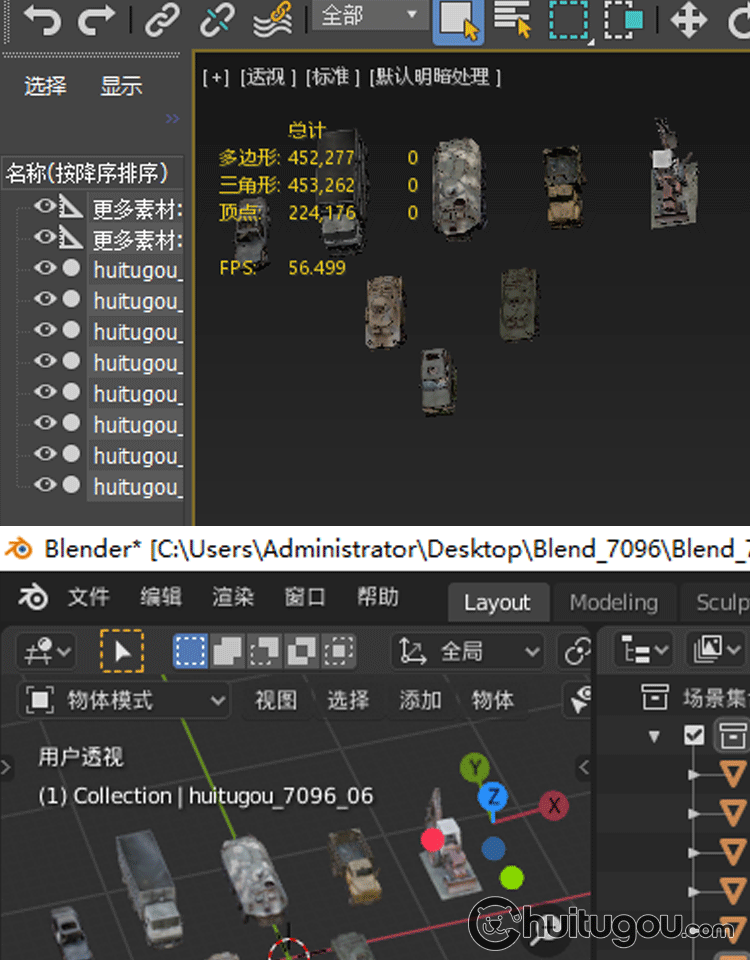Uncheck the Collection checkbox in Blender outliner
Viewport: 750px width, 960px height.
(x=694, y=736)
